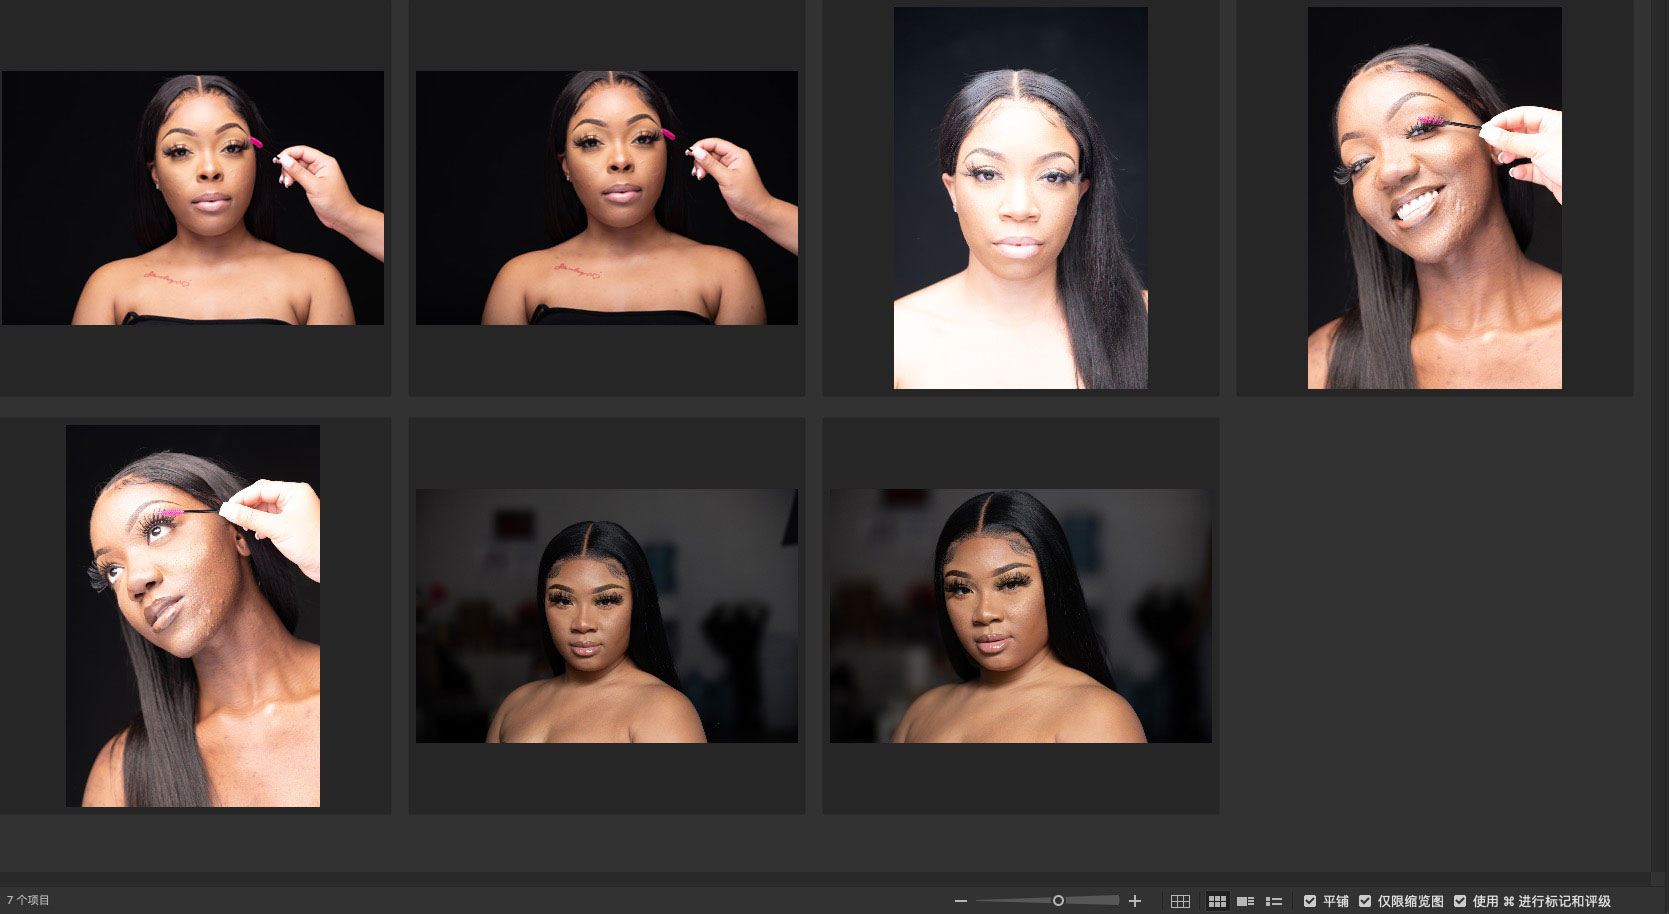Uncheck the 平铺 checkbox

[x=1310, y=901]
